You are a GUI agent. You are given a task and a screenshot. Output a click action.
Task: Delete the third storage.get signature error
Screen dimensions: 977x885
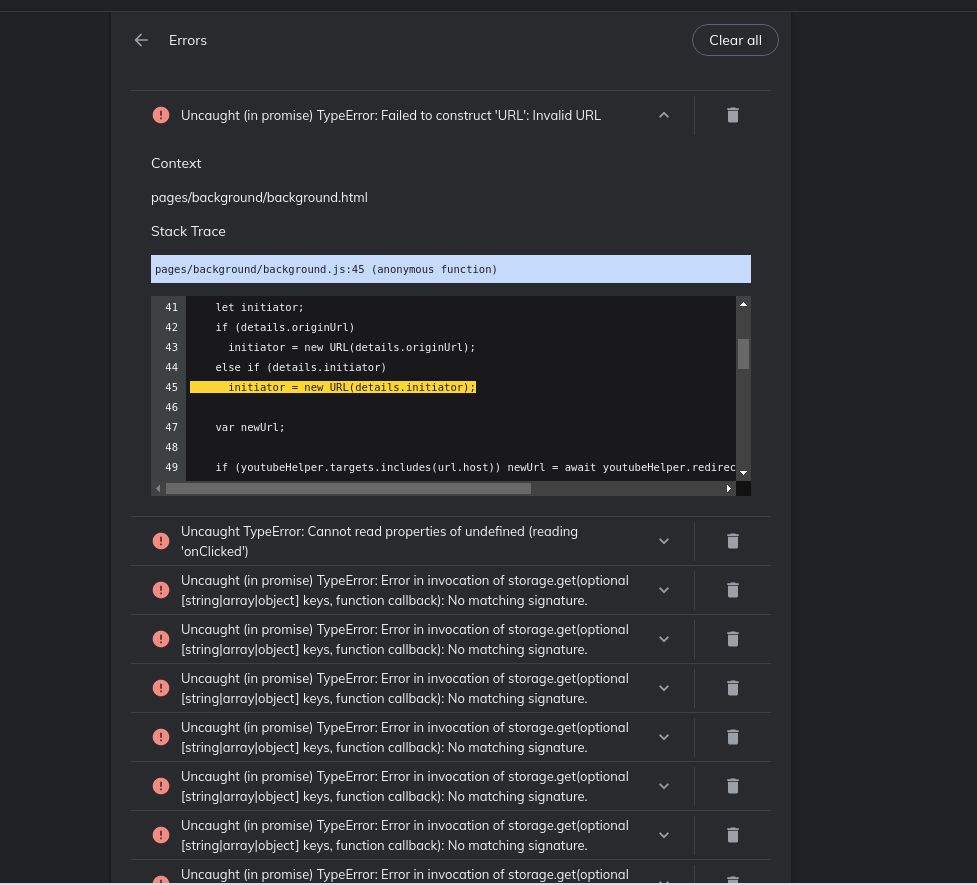pos(733,688)
